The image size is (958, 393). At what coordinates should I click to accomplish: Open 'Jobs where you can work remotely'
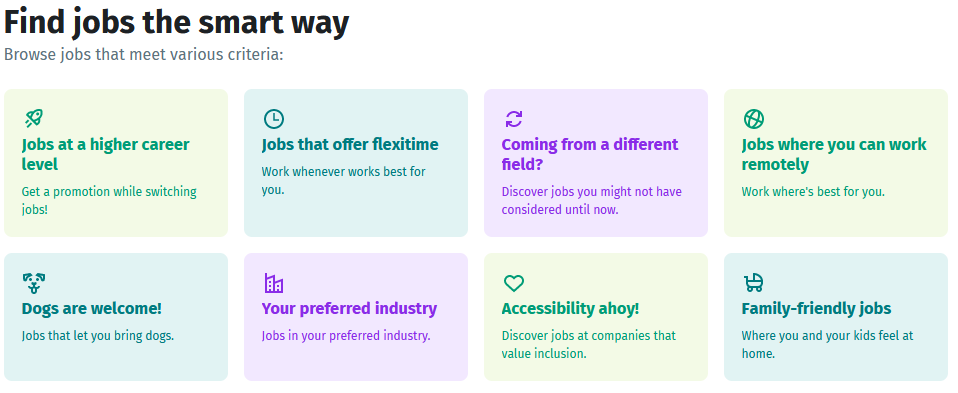[x=834, y=155]
